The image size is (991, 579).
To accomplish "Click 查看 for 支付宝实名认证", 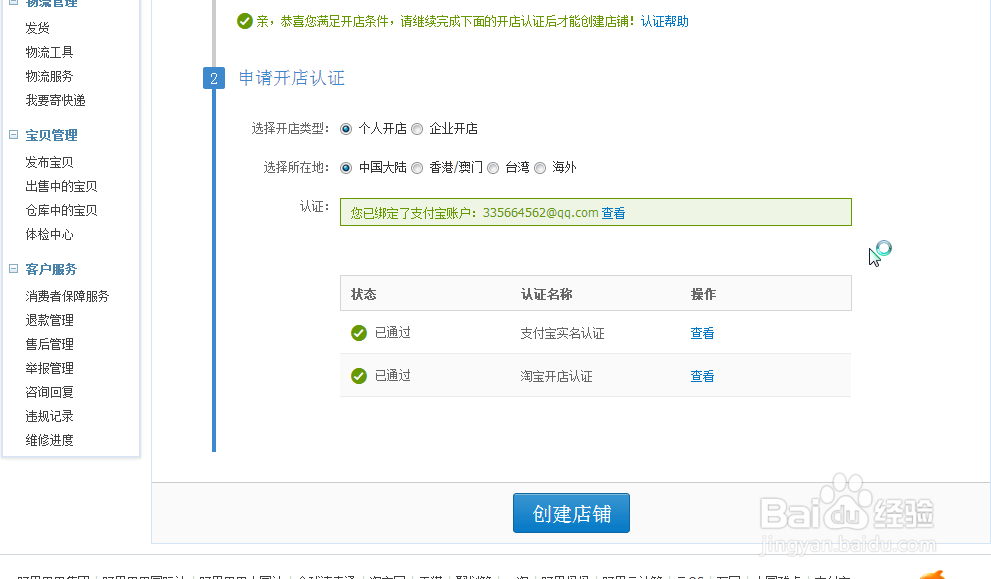I will [702, 332].
